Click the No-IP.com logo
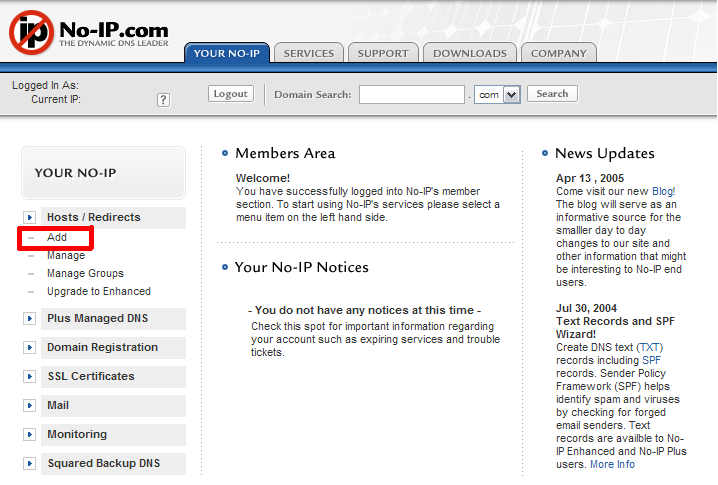The image size is (718, 485). click(x=88, y=33)
